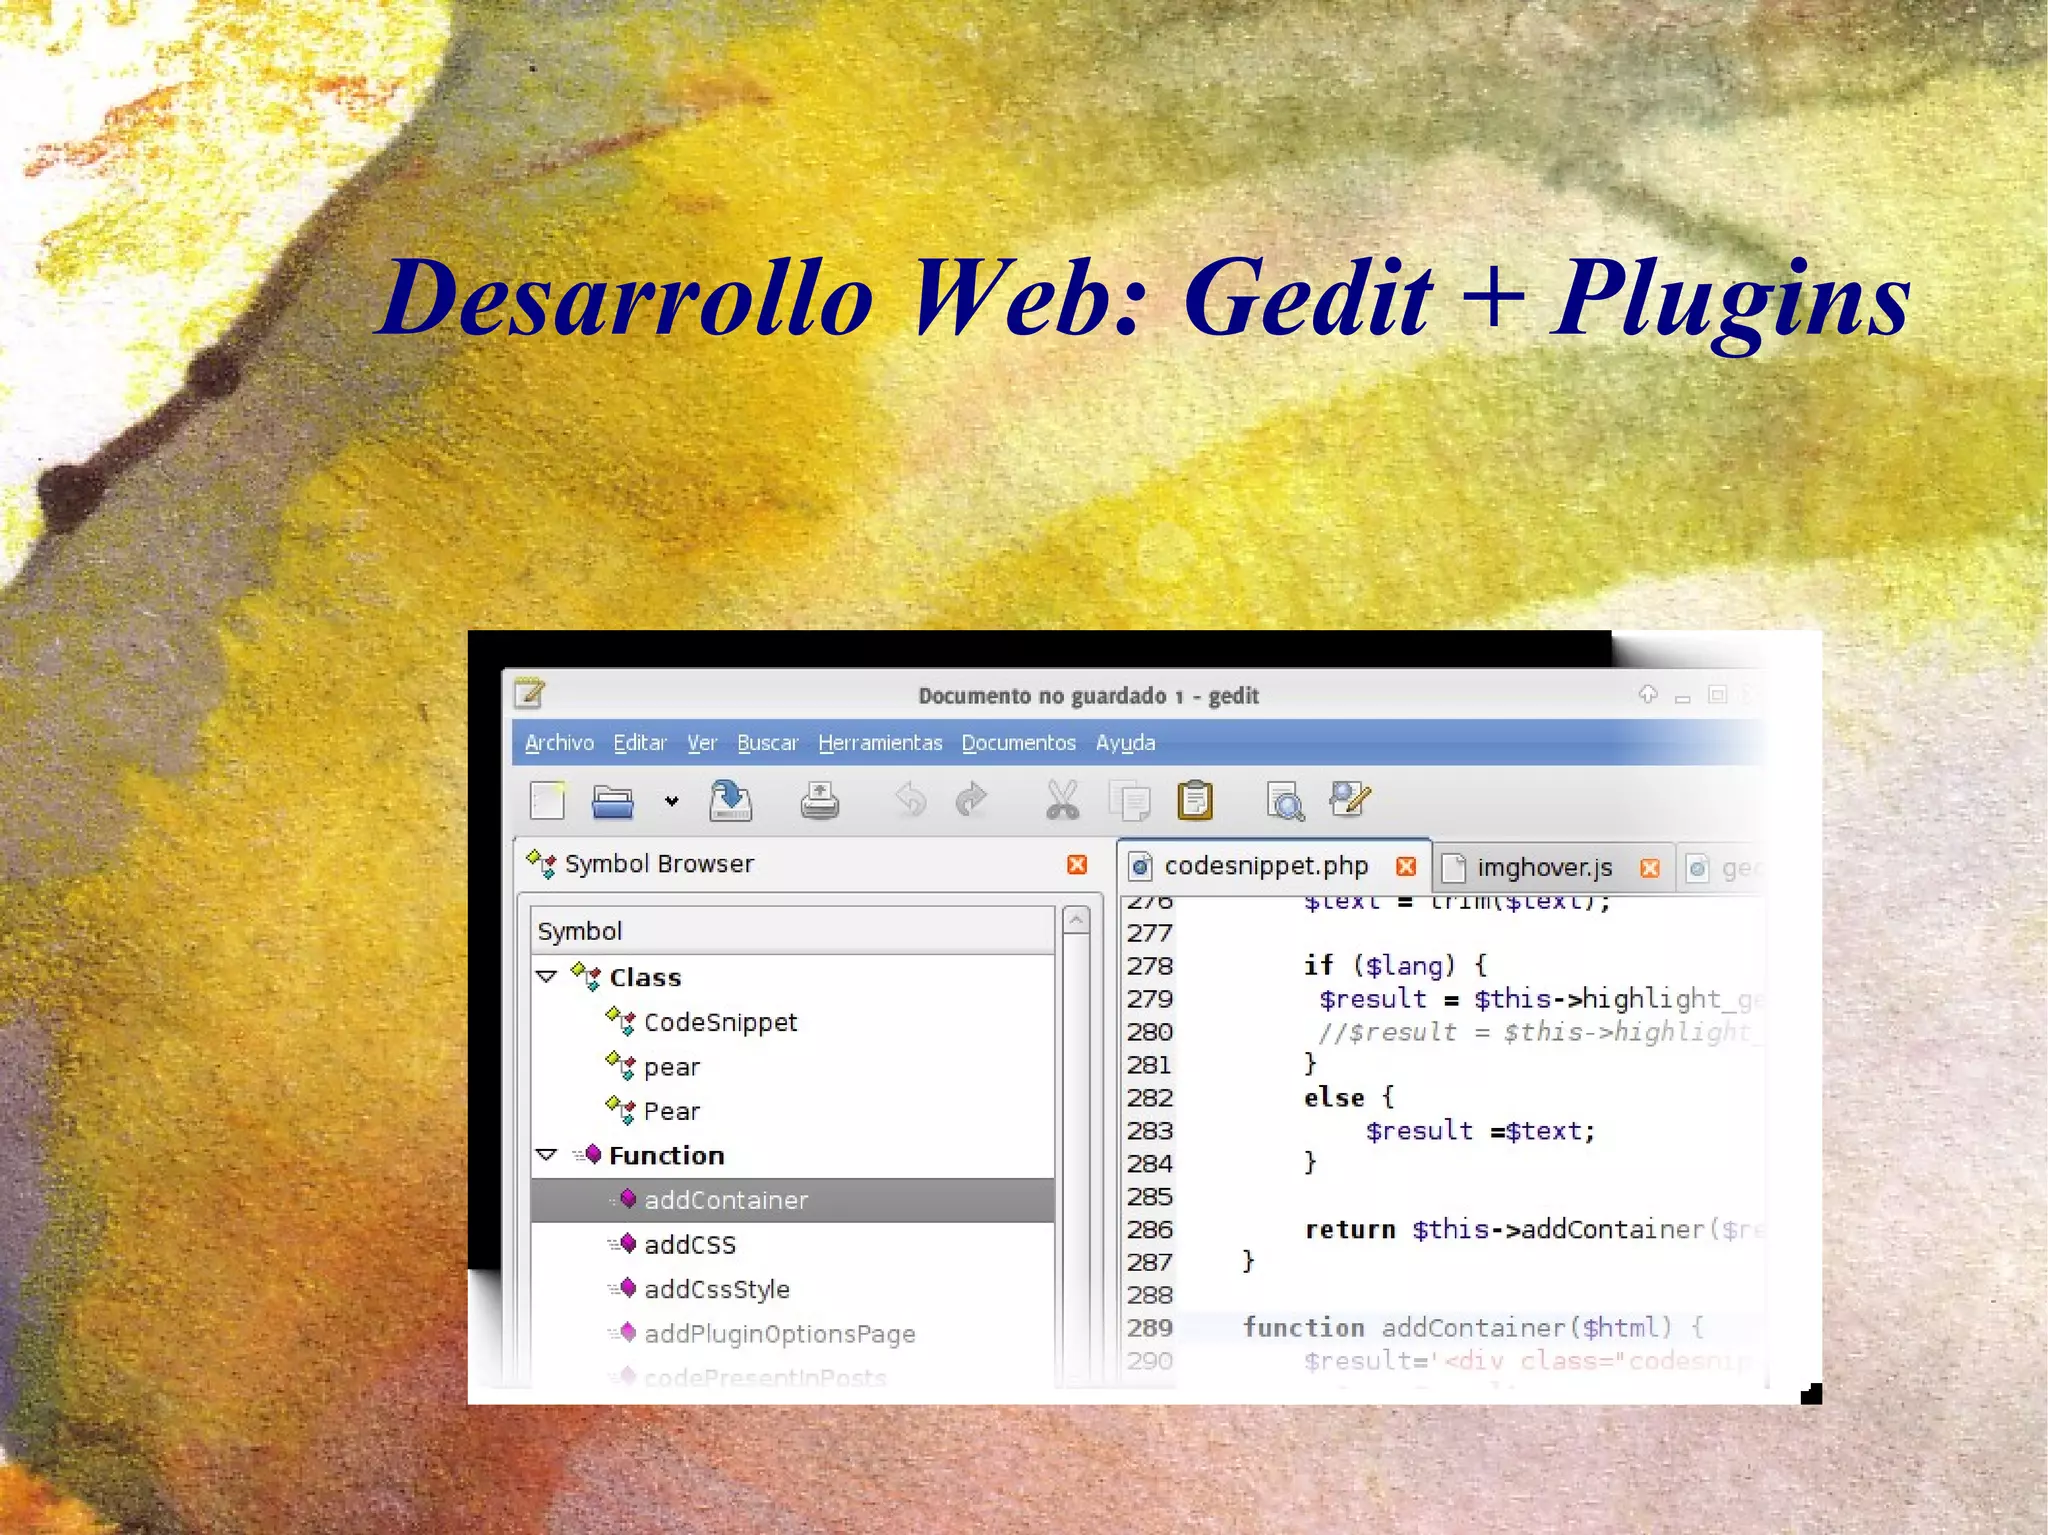This screenshot has width=2048, height=1535.
Task: Click line number 289 in the gutter
Action: [1149, 1328]
